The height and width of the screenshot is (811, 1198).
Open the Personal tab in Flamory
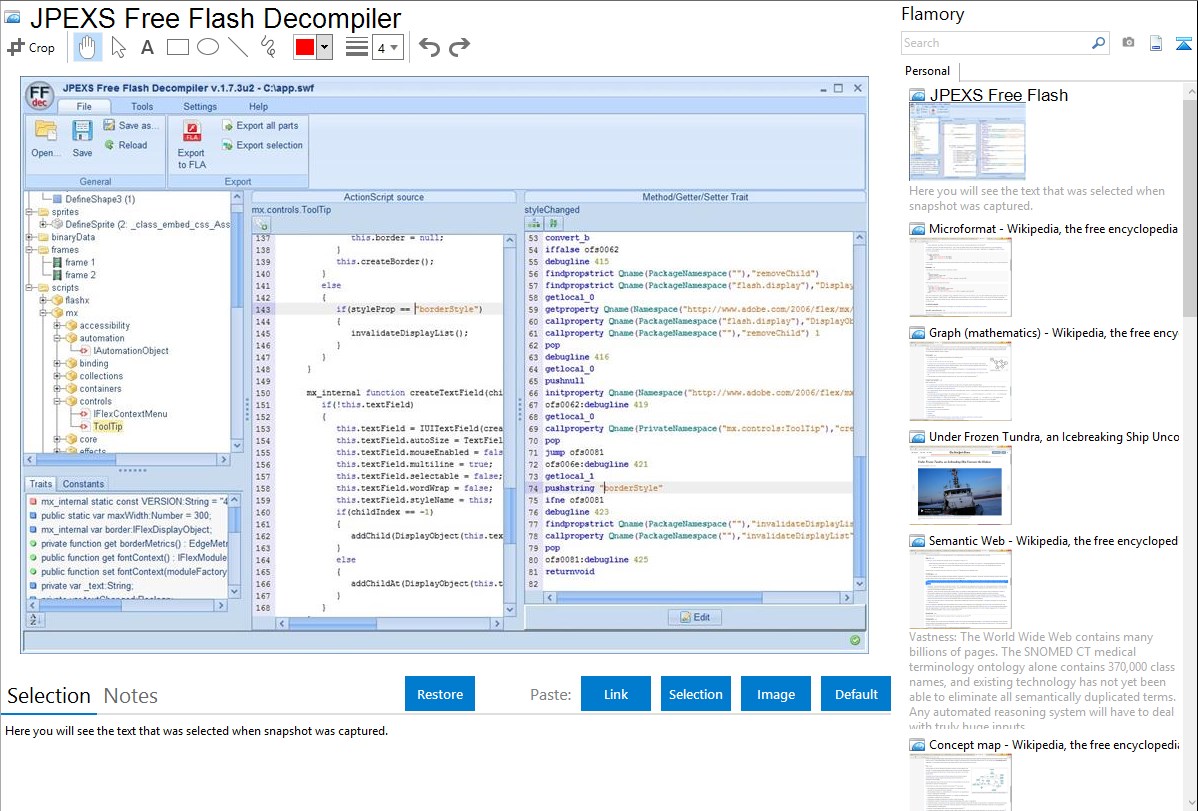point(927,71)
